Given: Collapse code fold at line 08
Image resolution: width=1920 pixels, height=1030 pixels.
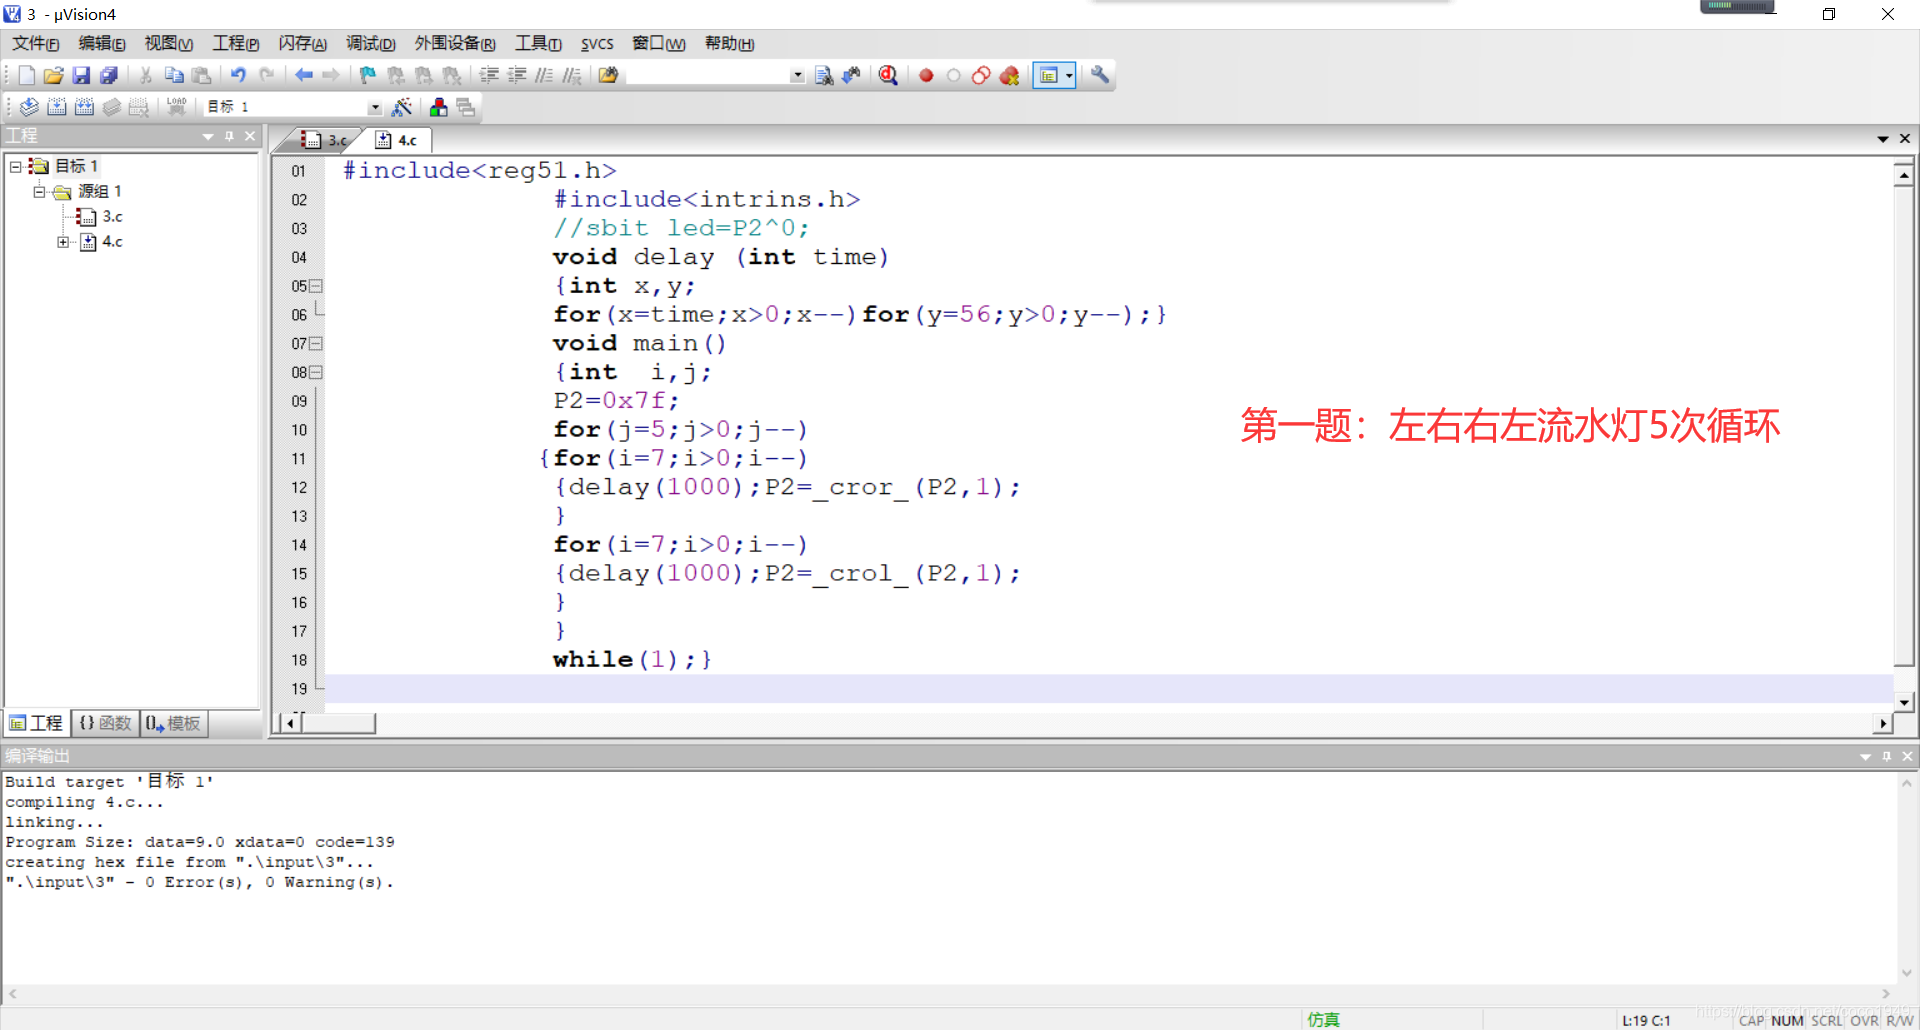Looking at the screenshot, I should [316, 372].
